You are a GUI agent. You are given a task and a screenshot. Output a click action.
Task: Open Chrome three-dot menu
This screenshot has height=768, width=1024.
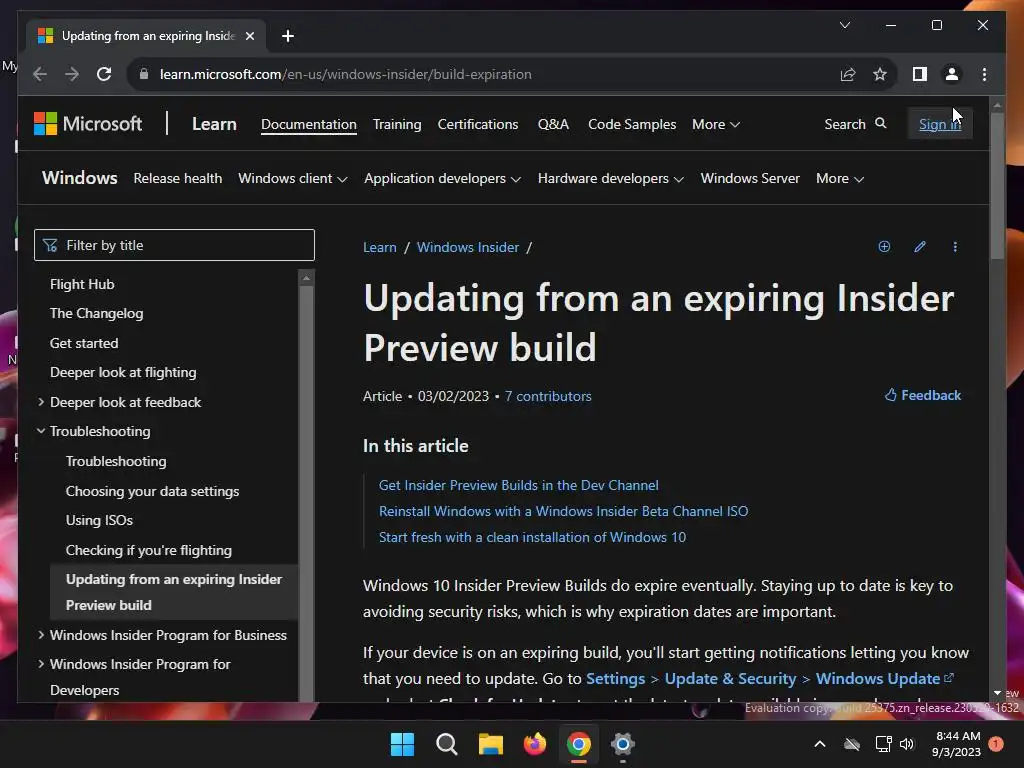pyautogui.click(x=984, y=74)
